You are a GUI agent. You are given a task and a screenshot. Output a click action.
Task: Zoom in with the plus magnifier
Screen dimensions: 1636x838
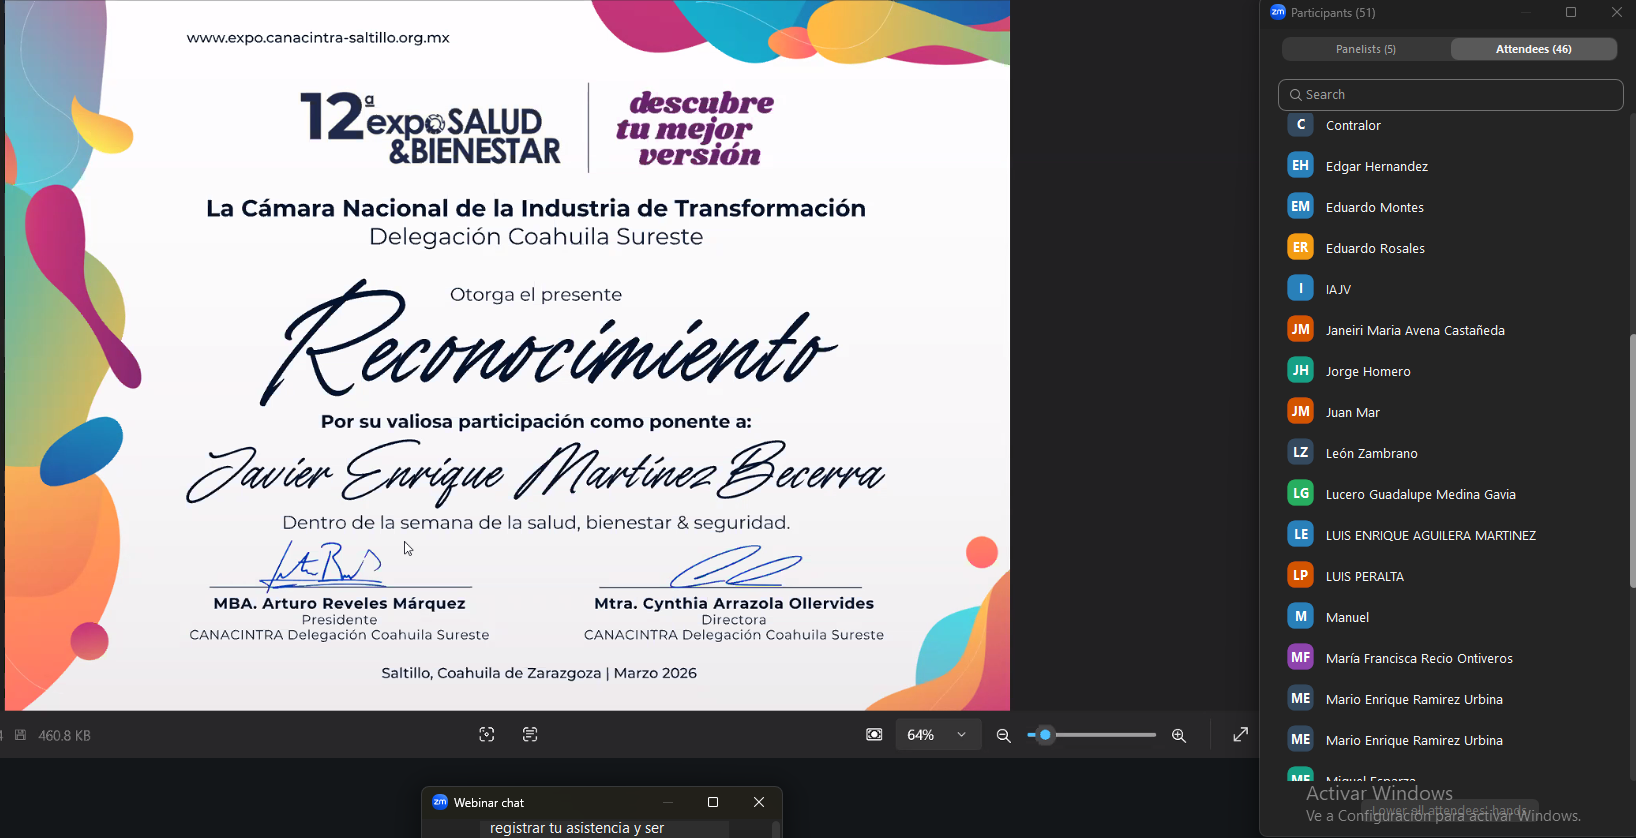coord(1179,736)
